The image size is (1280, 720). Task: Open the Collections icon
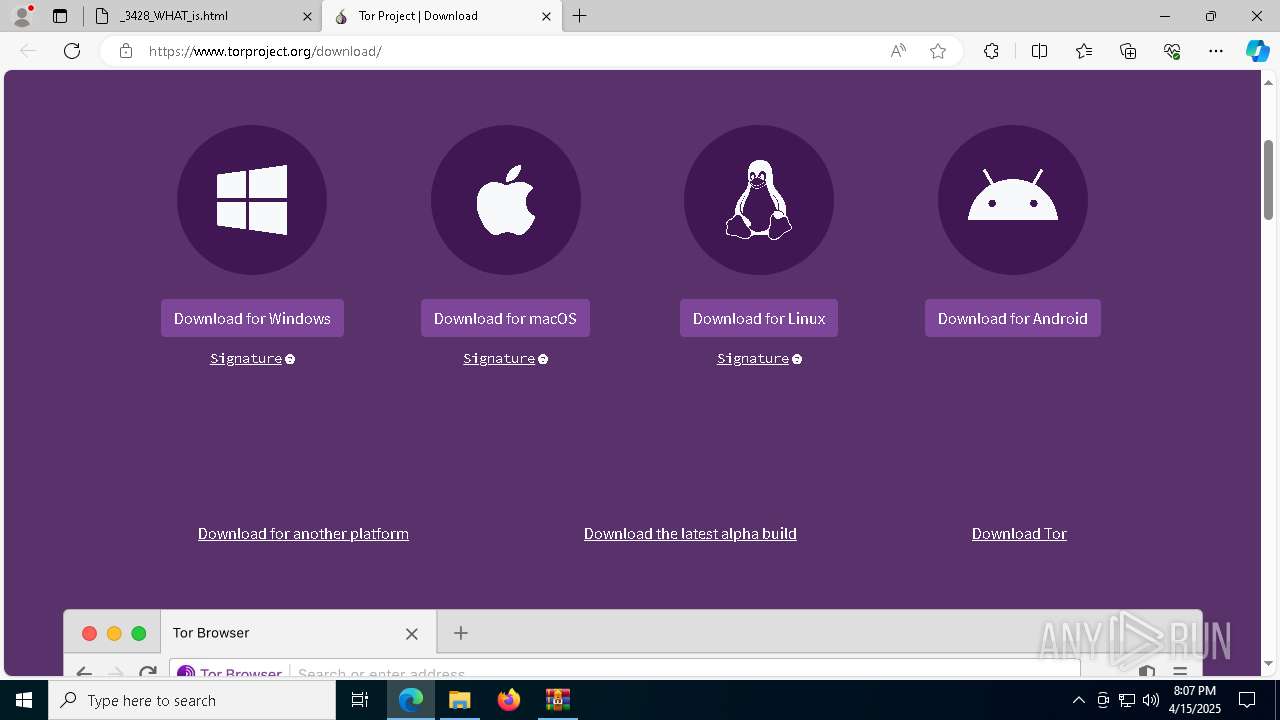1128,51
